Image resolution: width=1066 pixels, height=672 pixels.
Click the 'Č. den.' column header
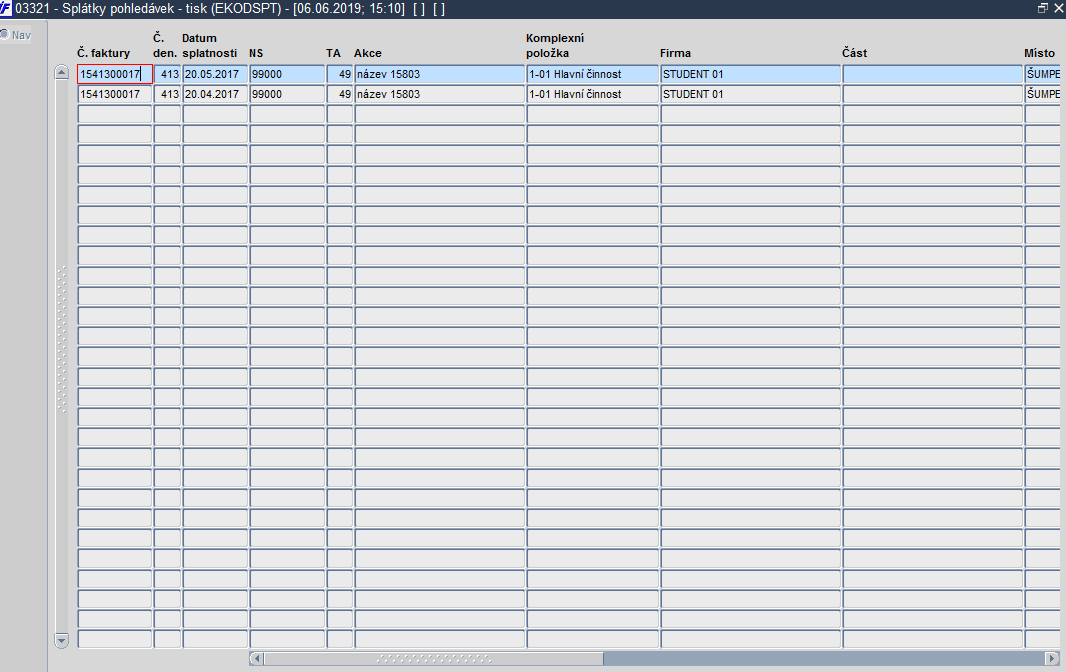(165, 46)
